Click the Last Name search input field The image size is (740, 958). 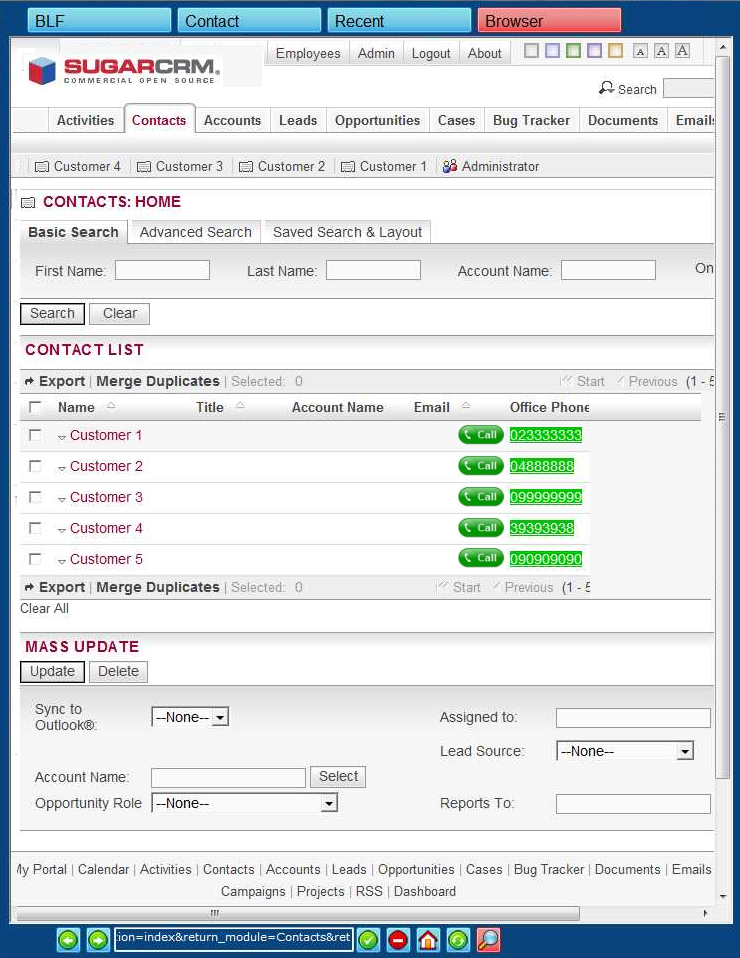point(373,271)
